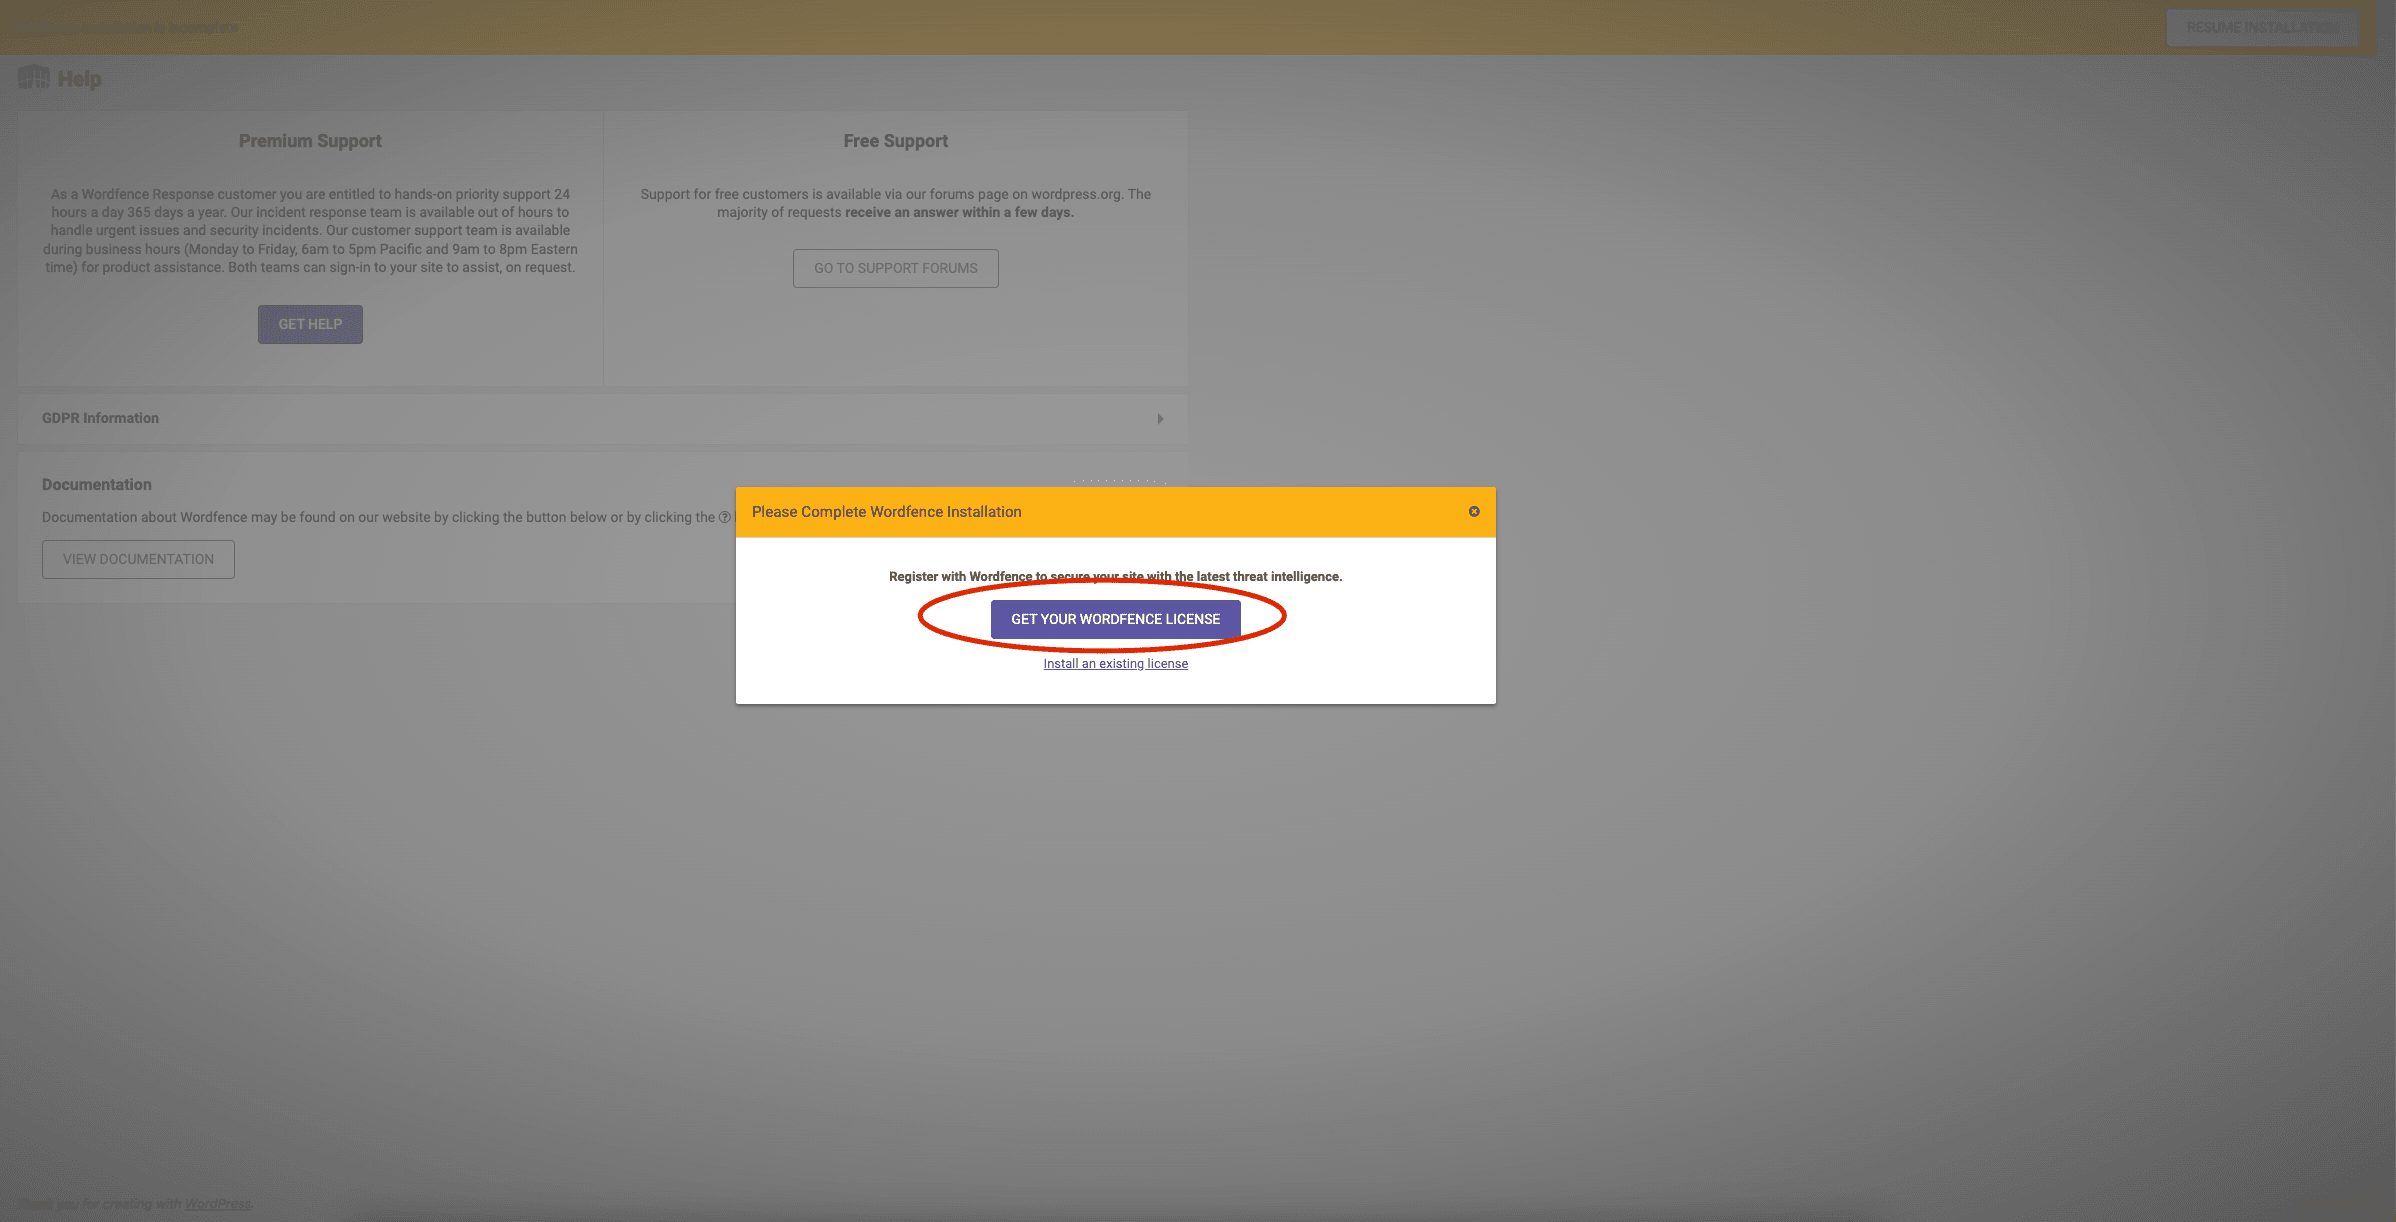
Task: Click the Documentation section heading
Action: point(96,484)
